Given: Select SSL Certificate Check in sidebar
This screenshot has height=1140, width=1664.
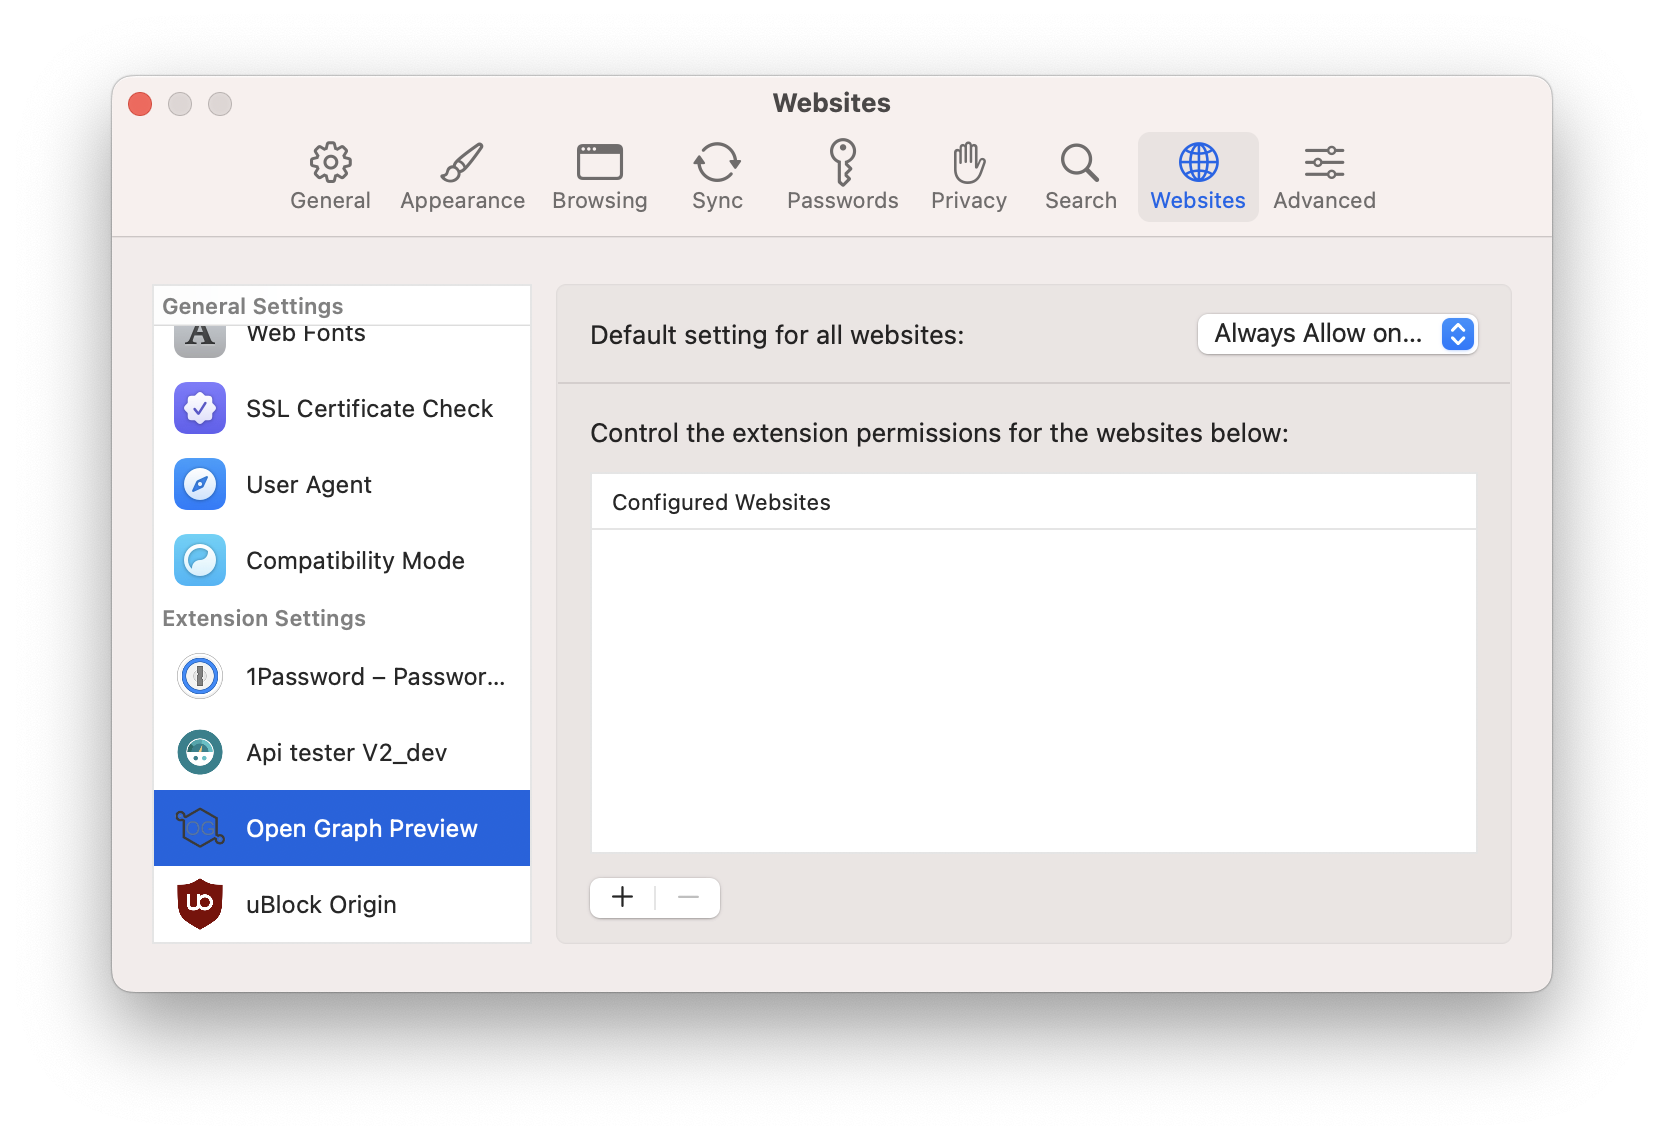Looking at the screenshot, I should (x=342, y=408).
